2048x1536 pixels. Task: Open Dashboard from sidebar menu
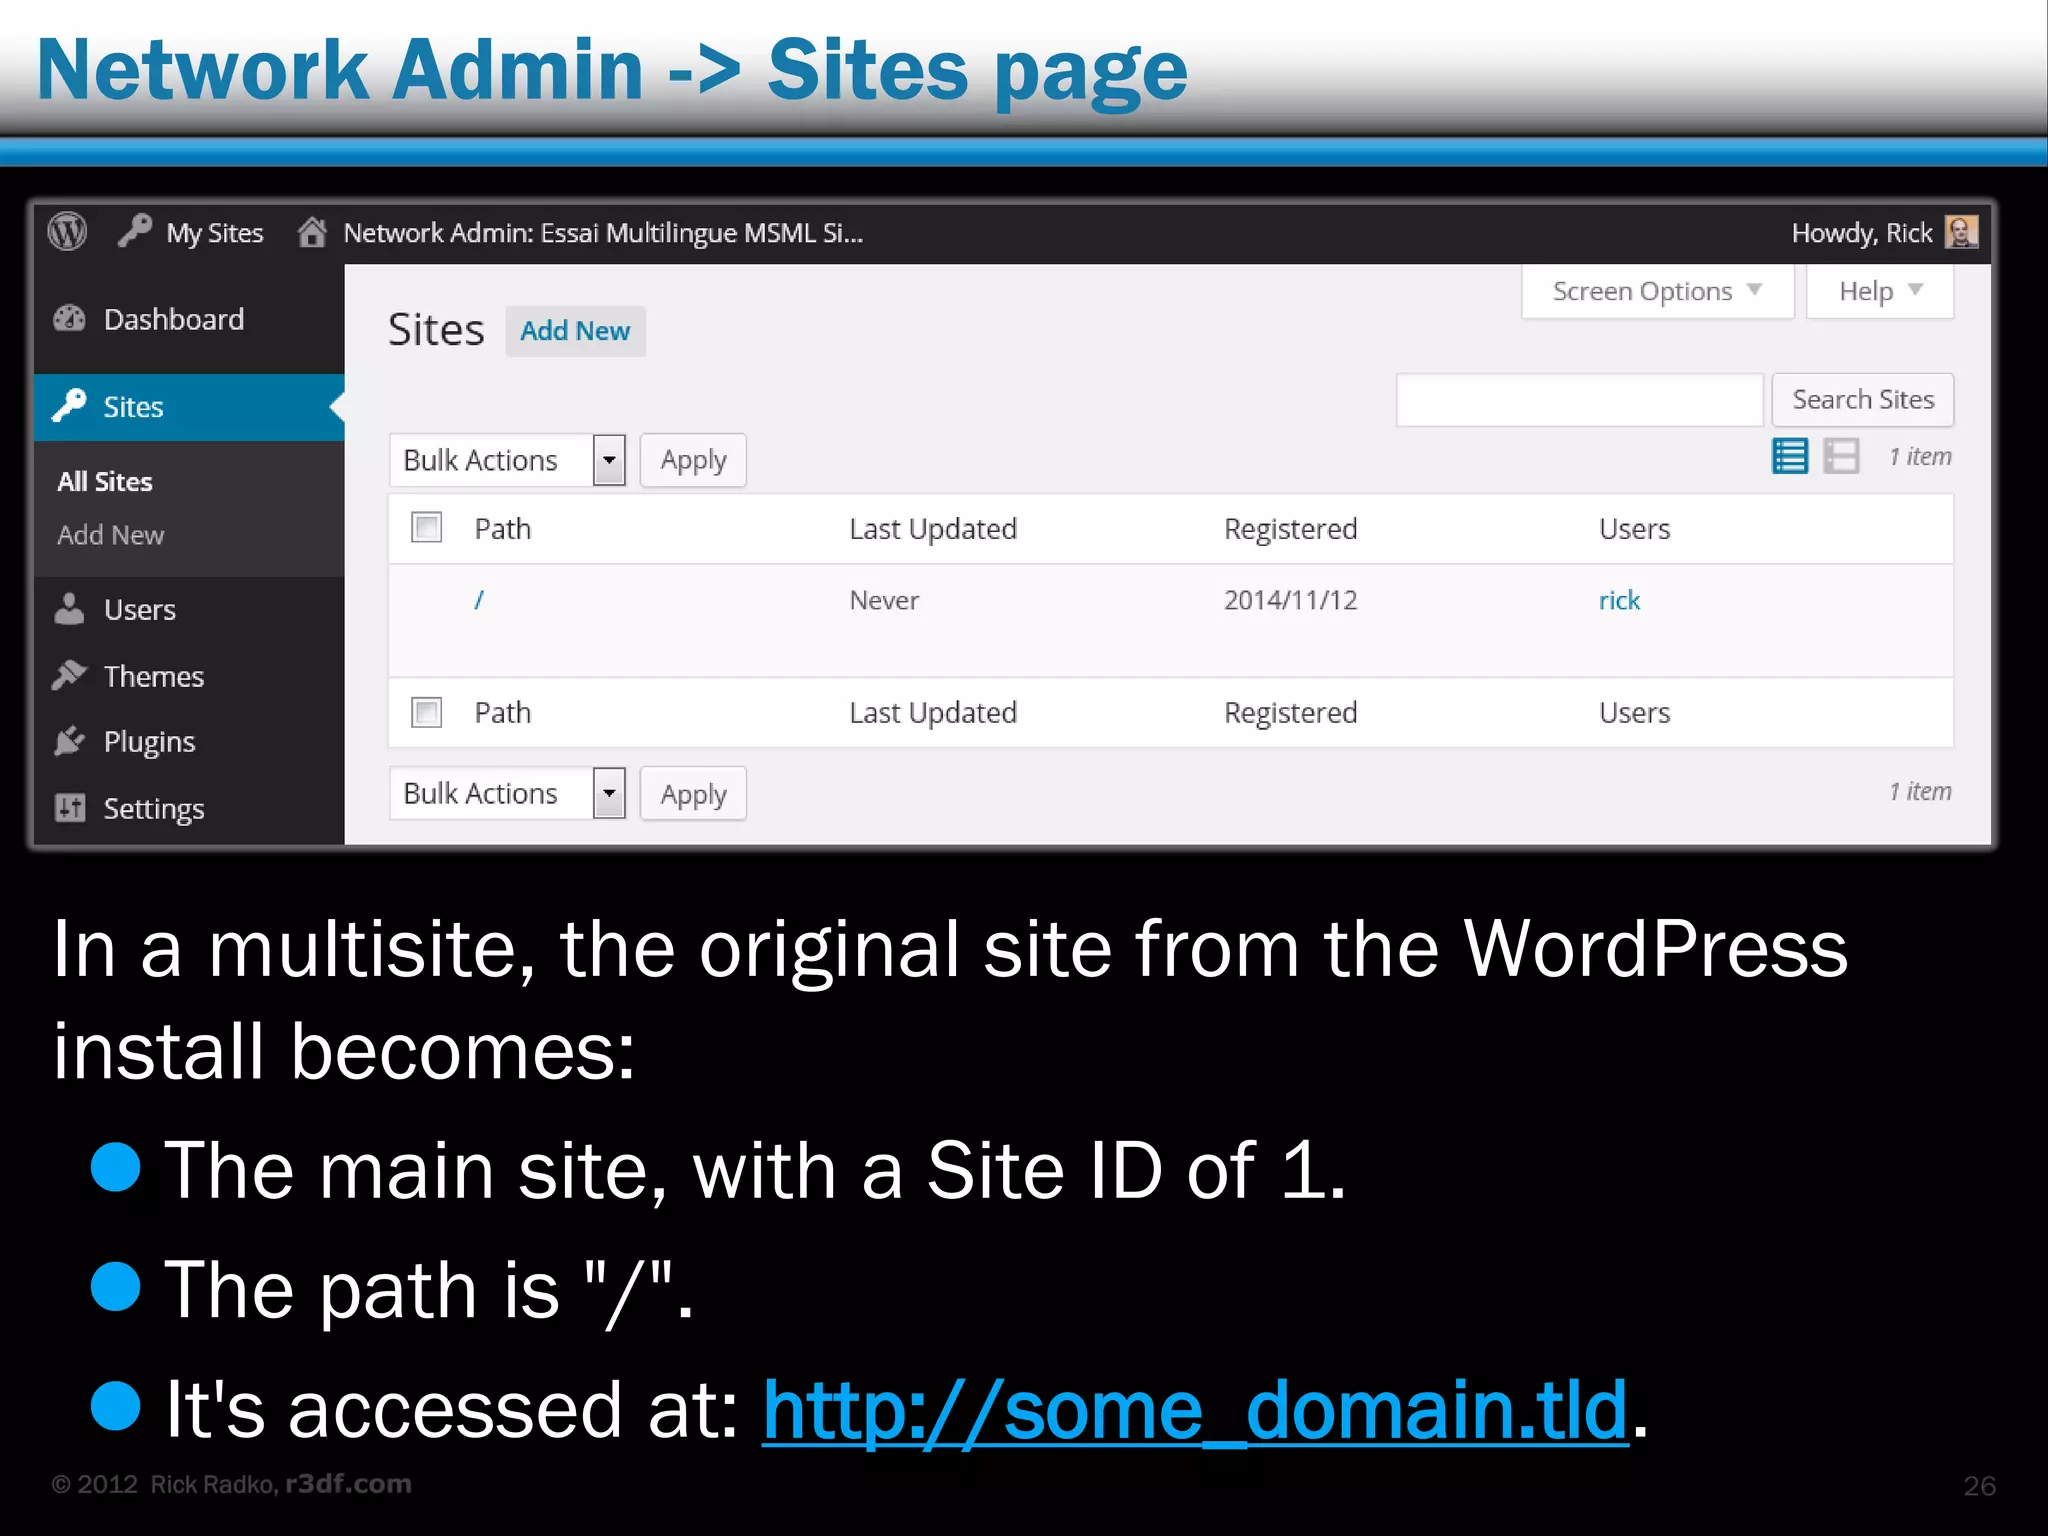click(x=174, y=319)
